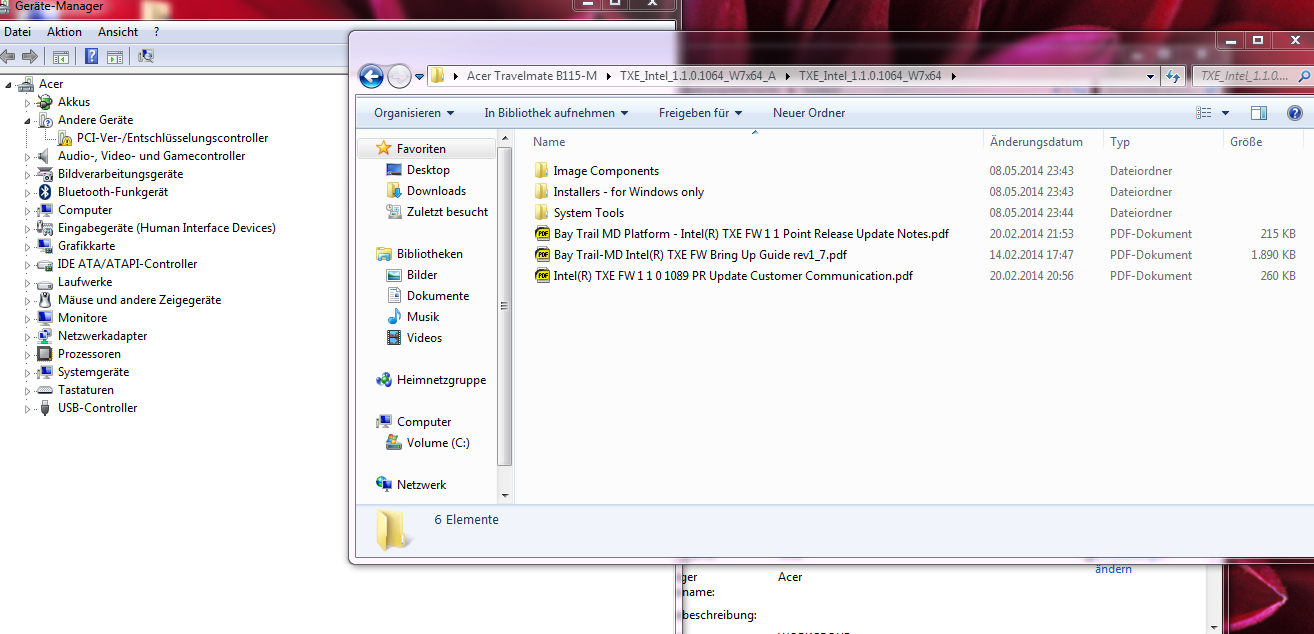The width and height of the screenshot is (1314, 634).
Task: Select the Image Components folder
Action: coord(606,171)
